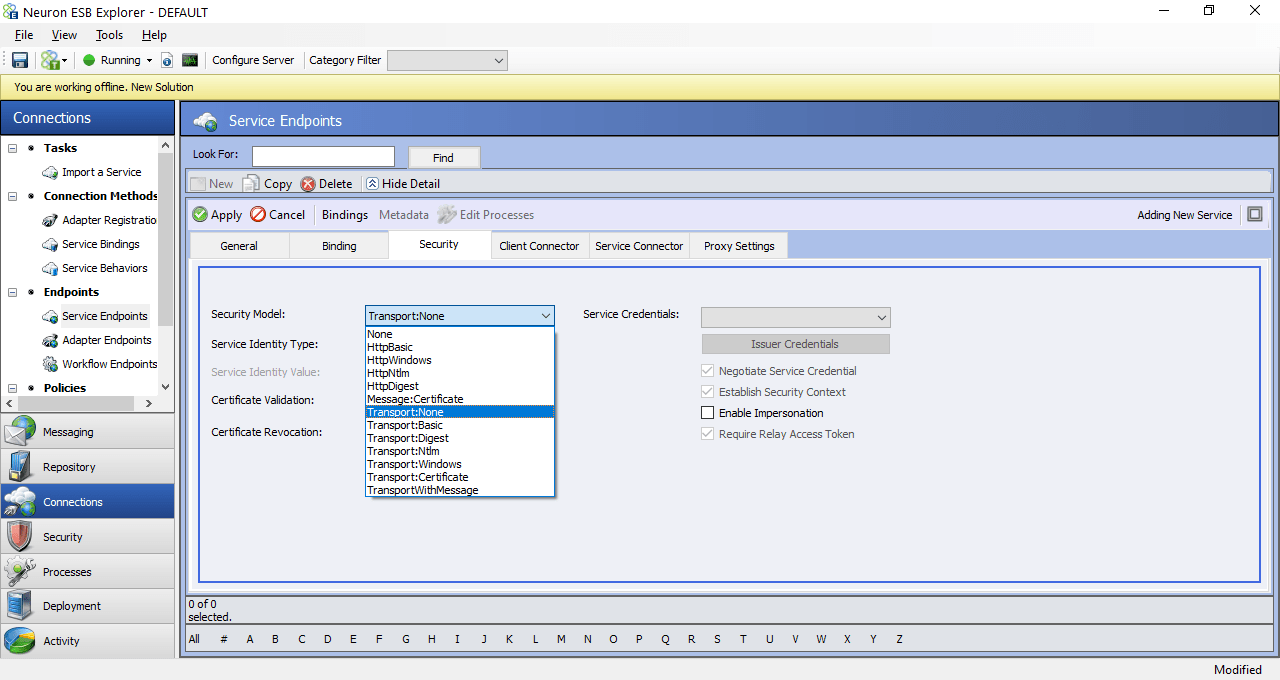The height and width of the screenshot is (680, 1280).
Task: Click the Activity section icon
Action: coord(20,641)
